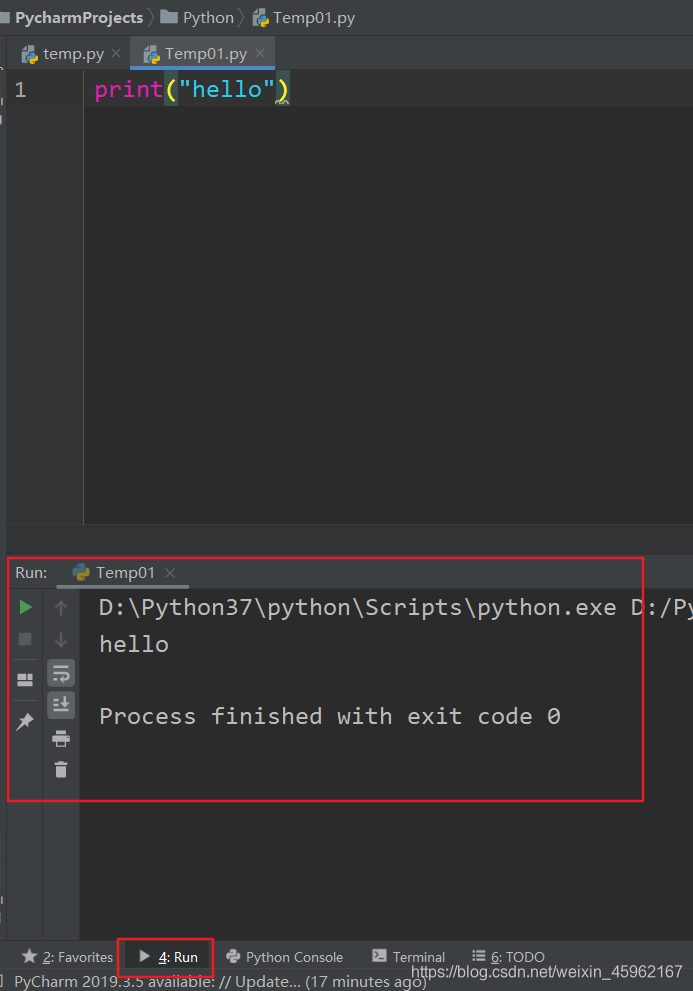
Task: Toggle Soft-Wrap in Run console
Action: 61,673
